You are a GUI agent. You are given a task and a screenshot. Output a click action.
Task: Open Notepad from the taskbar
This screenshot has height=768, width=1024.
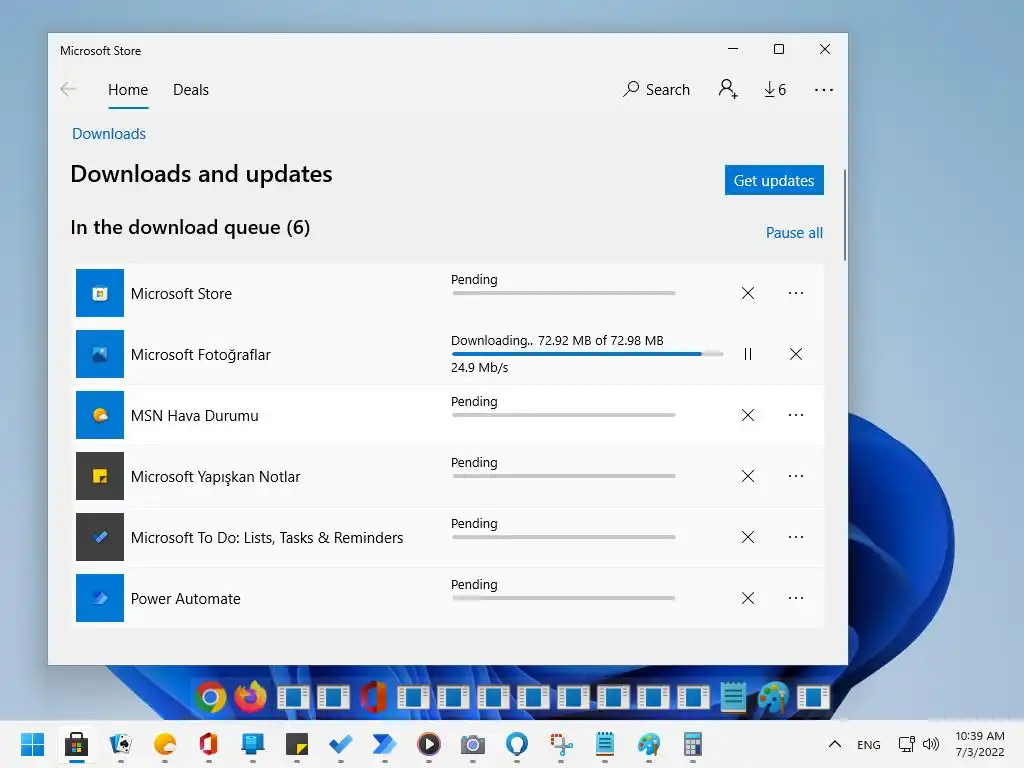coord(605,744)
